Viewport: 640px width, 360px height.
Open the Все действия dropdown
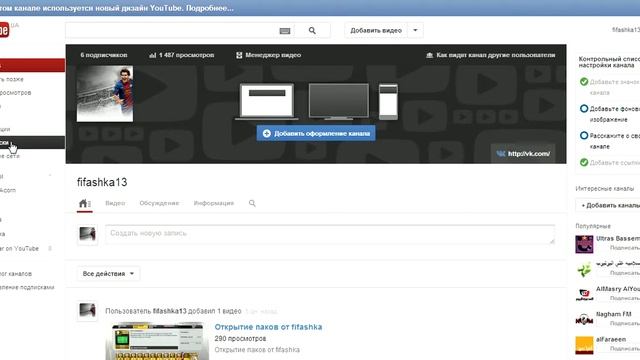108,273
